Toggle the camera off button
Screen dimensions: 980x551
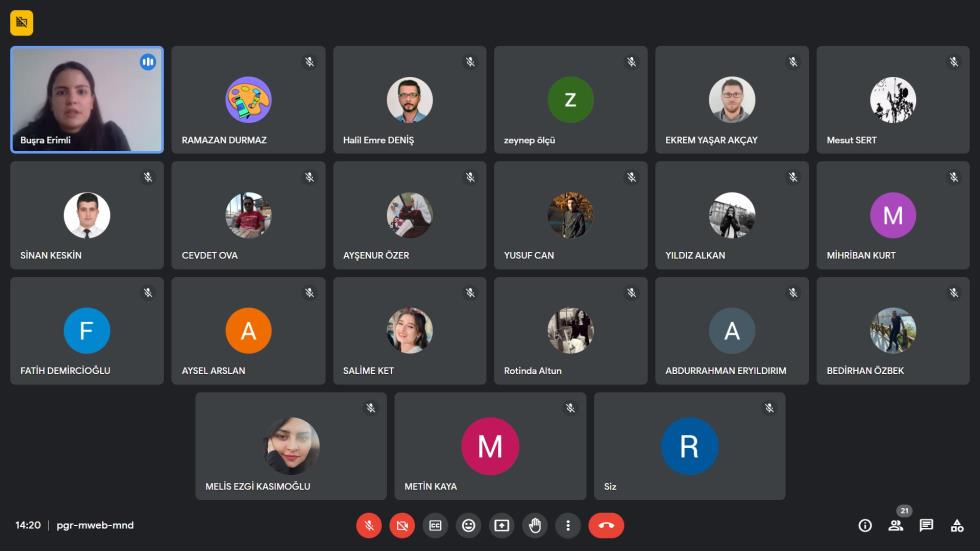click(402, 525)
